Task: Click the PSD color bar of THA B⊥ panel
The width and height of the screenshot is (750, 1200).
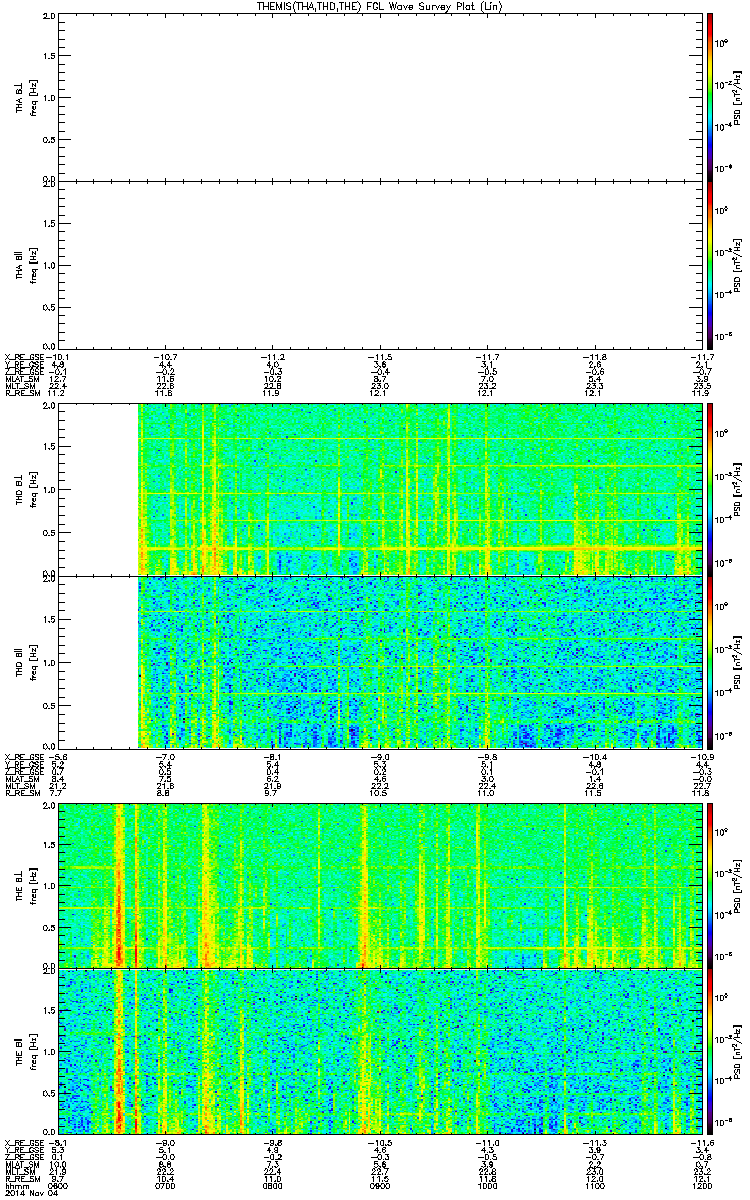Action: coord(709,95)
